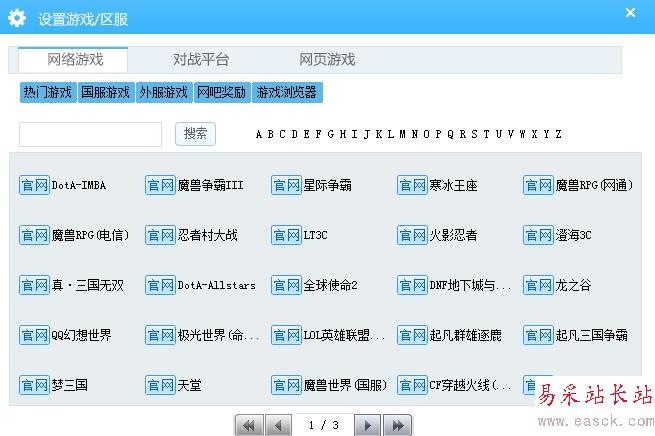The height and width of the screenshot is (436, 655).
Task: Click the 官网 icon next to 星际争霸
Action: [287, 185]
